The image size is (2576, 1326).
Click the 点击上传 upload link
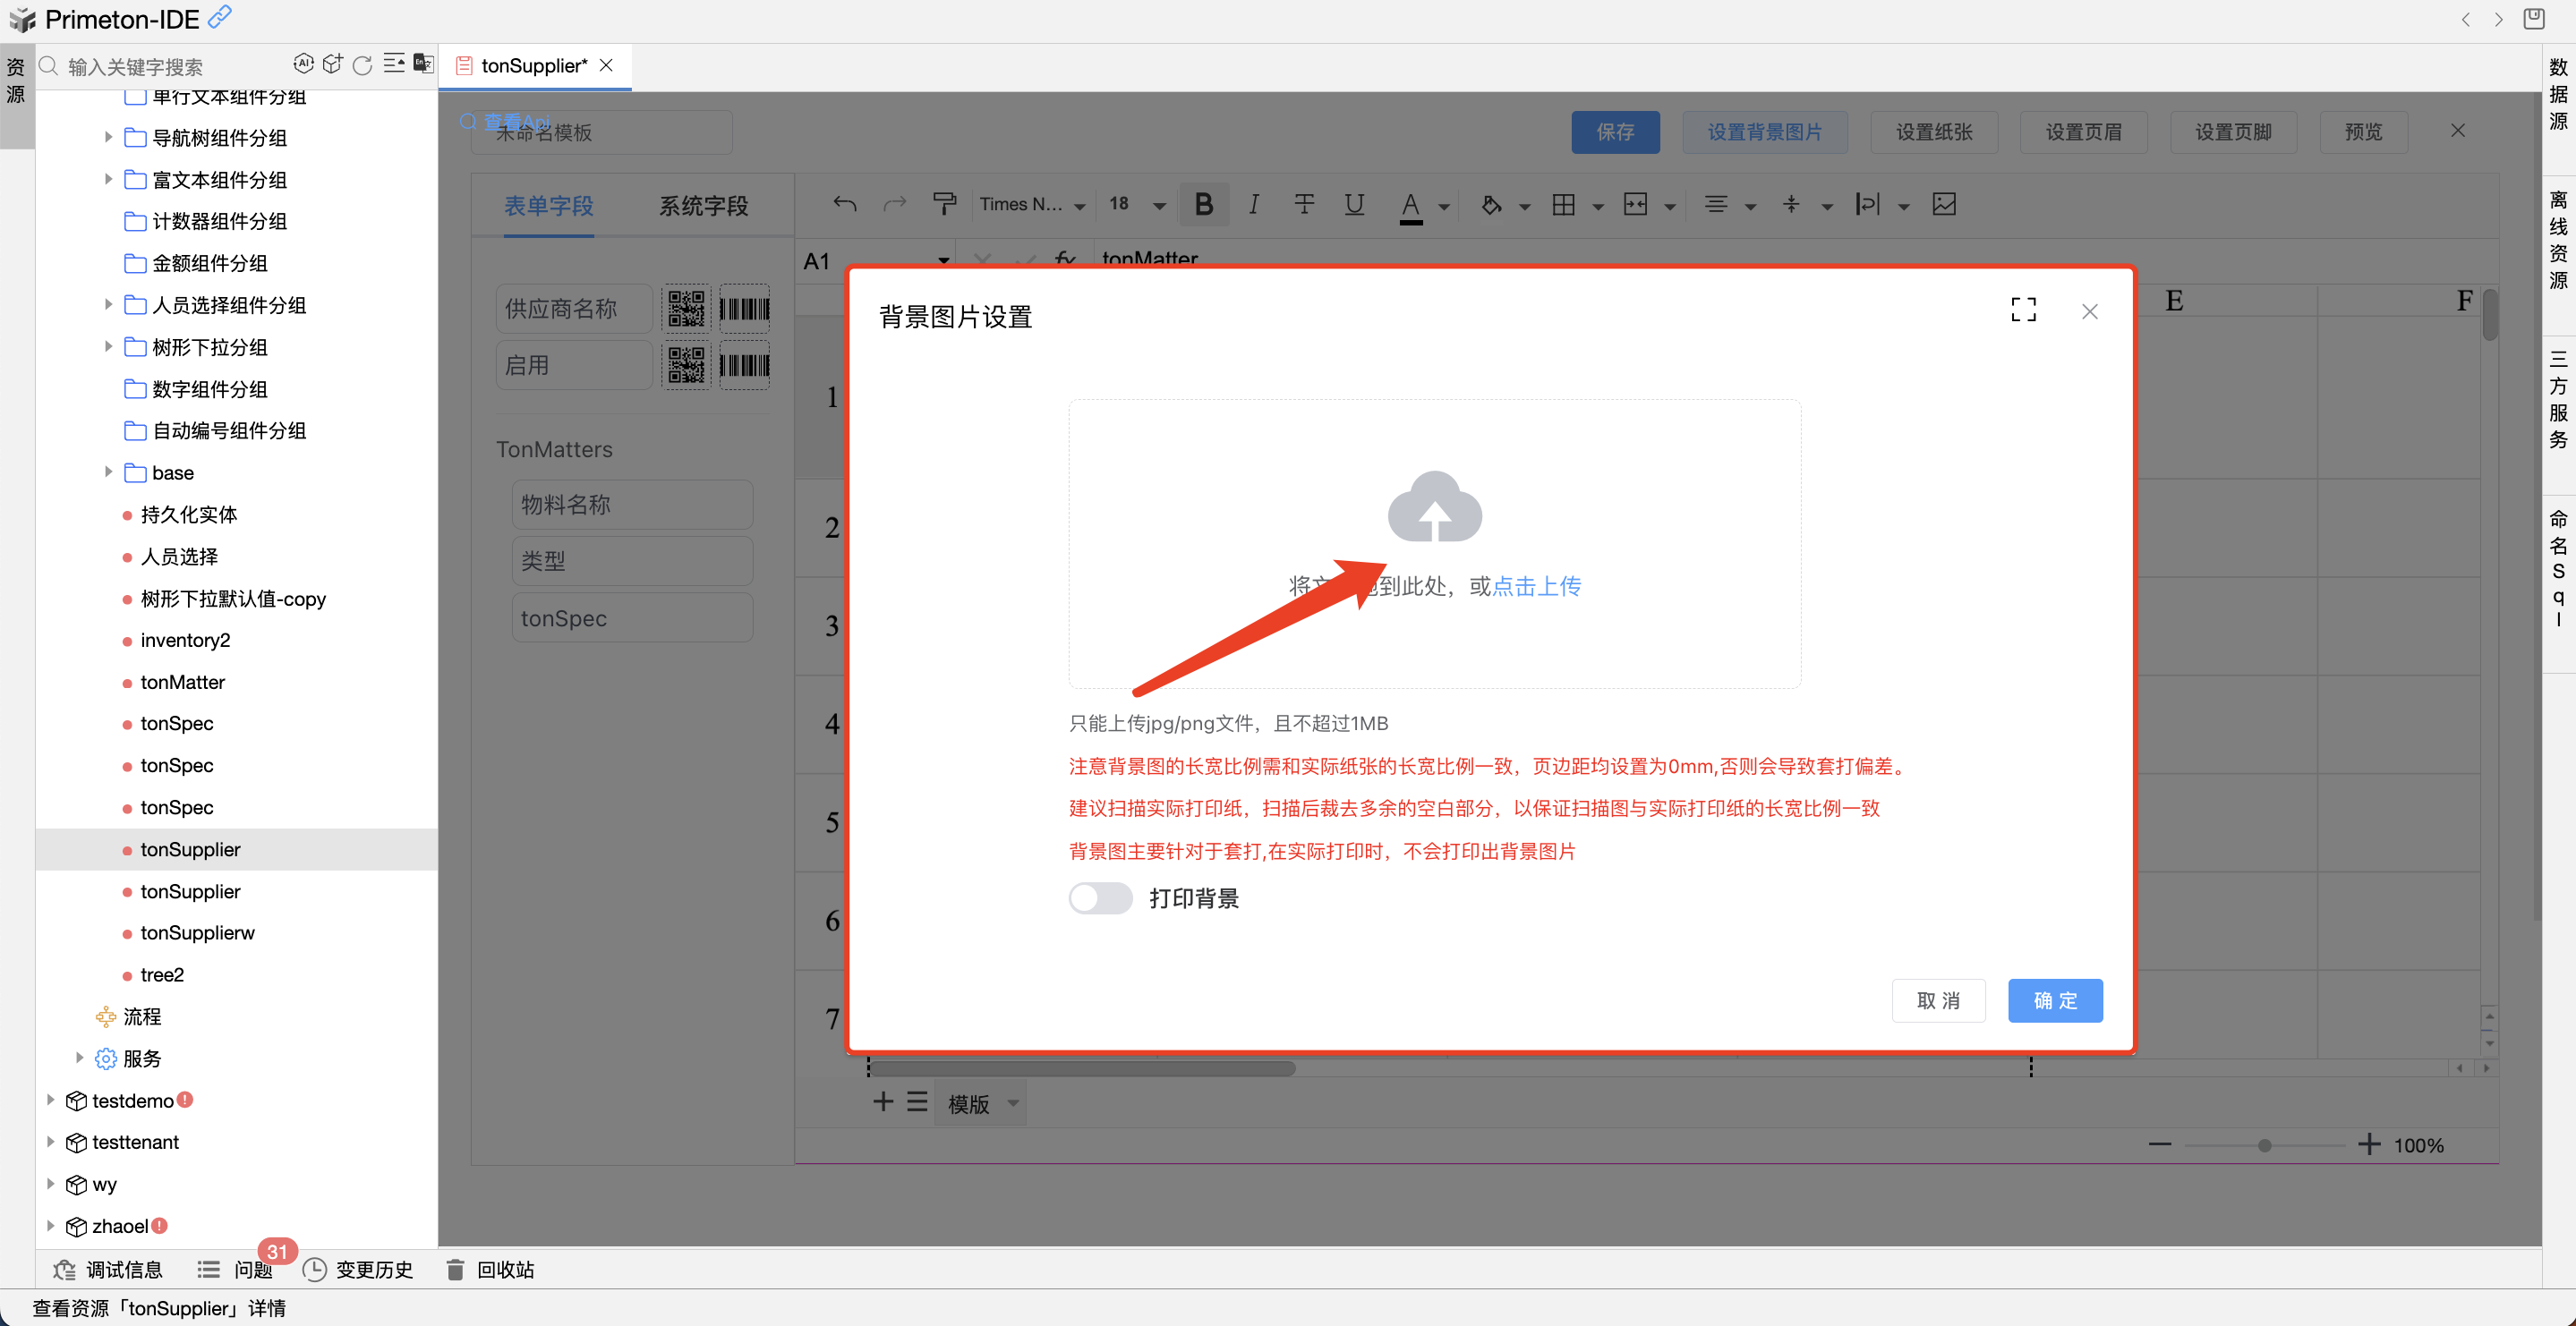point(1536,586)
